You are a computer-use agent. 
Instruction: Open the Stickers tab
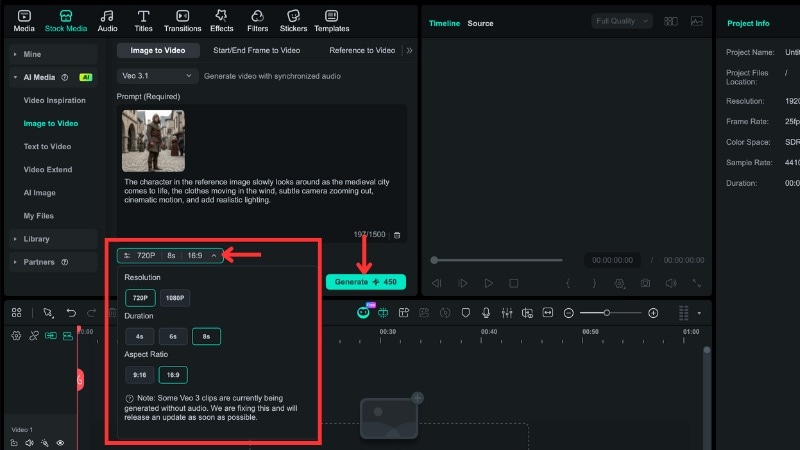pyautogui.click(x=293, y=21)
